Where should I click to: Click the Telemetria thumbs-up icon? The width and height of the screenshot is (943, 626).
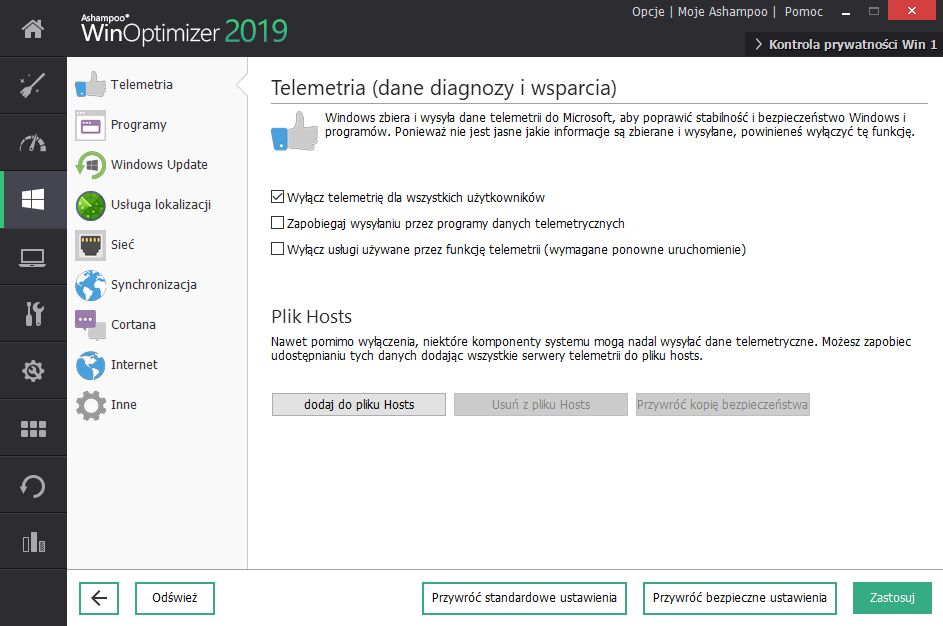click(90, 85)
